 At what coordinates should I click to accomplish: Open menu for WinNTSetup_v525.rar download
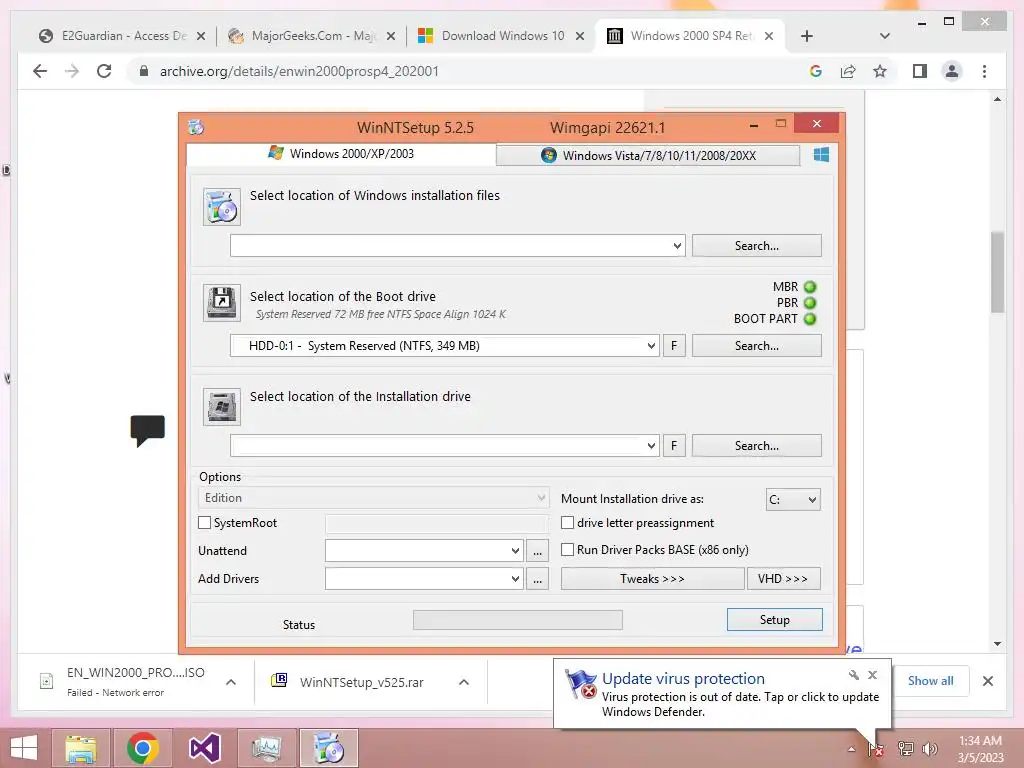[464, 682]
